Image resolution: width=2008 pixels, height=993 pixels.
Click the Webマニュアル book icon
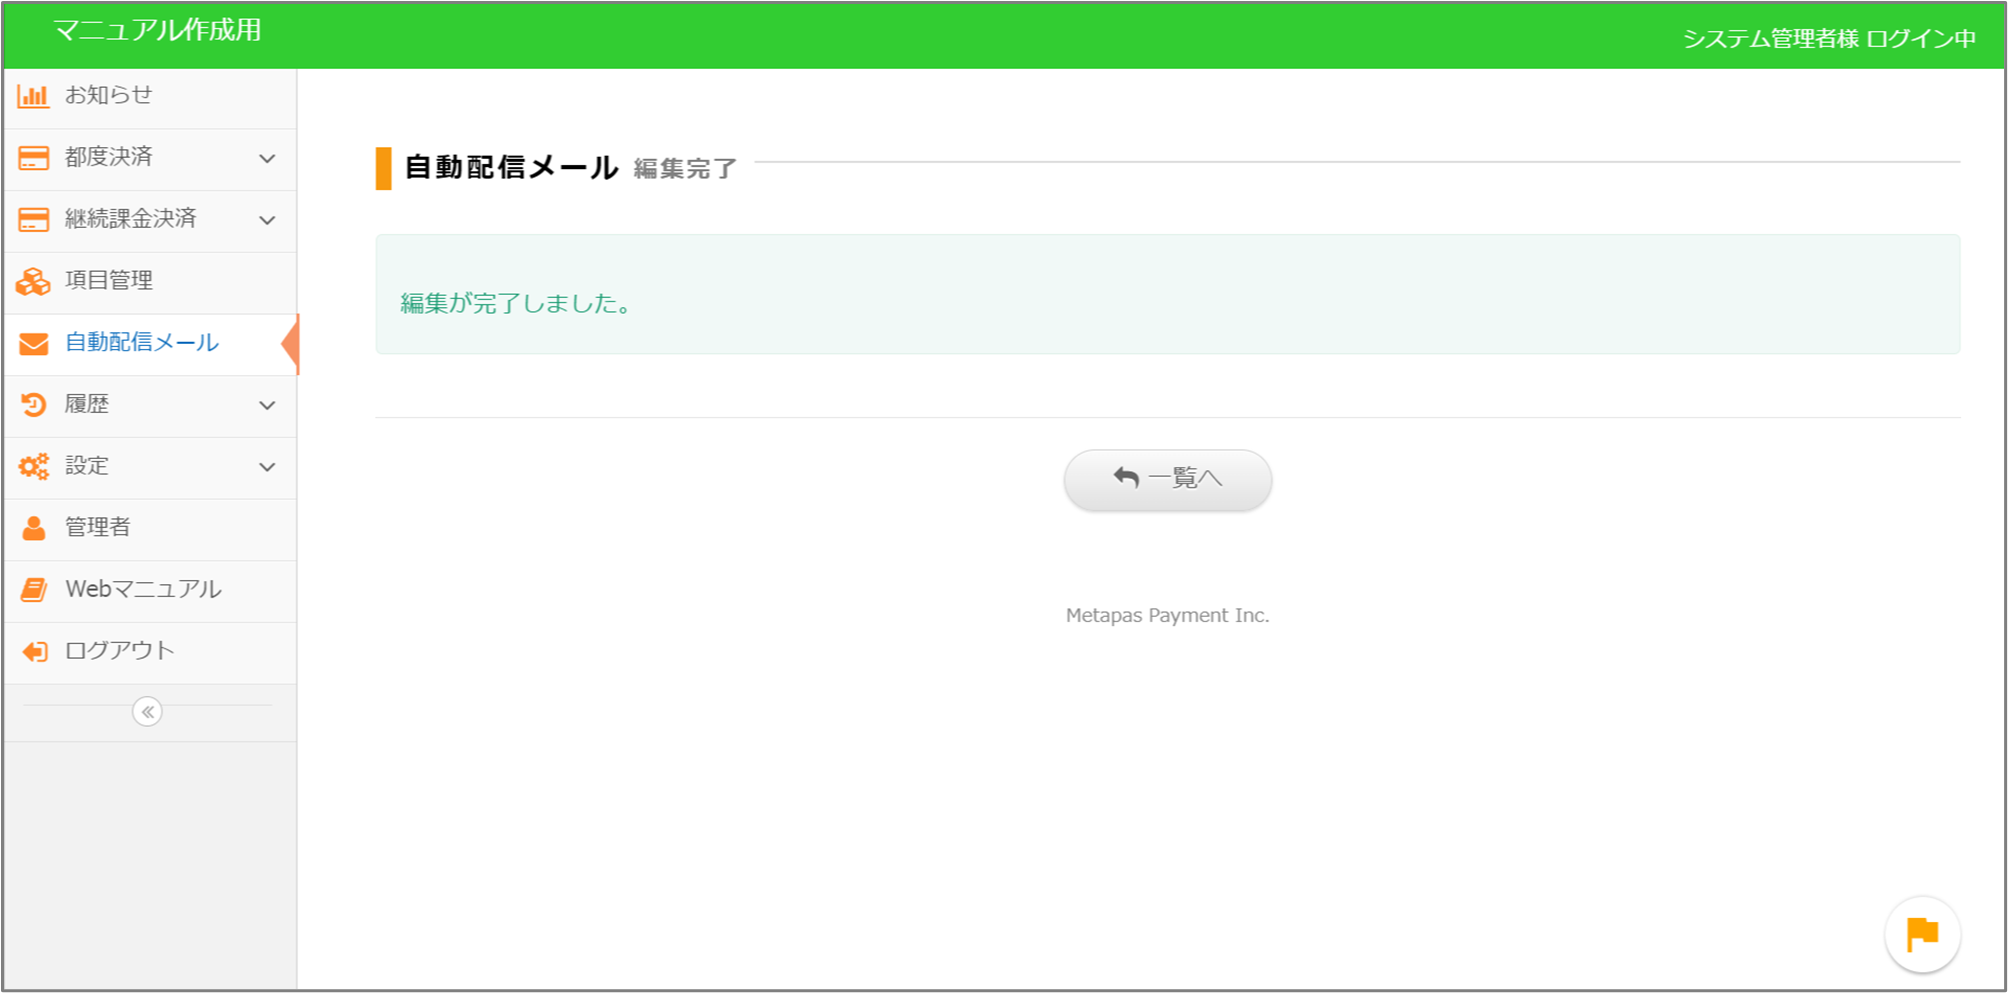pyautogui.click(x=33, y=590)
